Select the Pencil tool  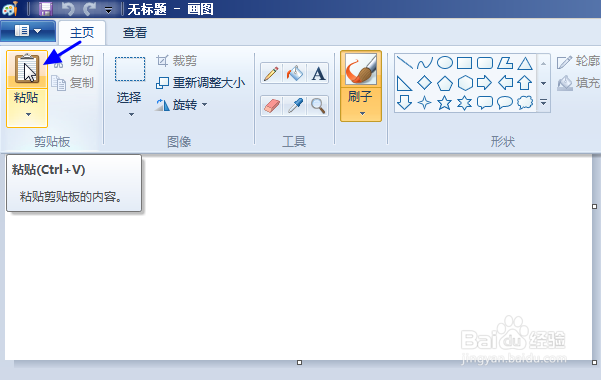point(271,73)
